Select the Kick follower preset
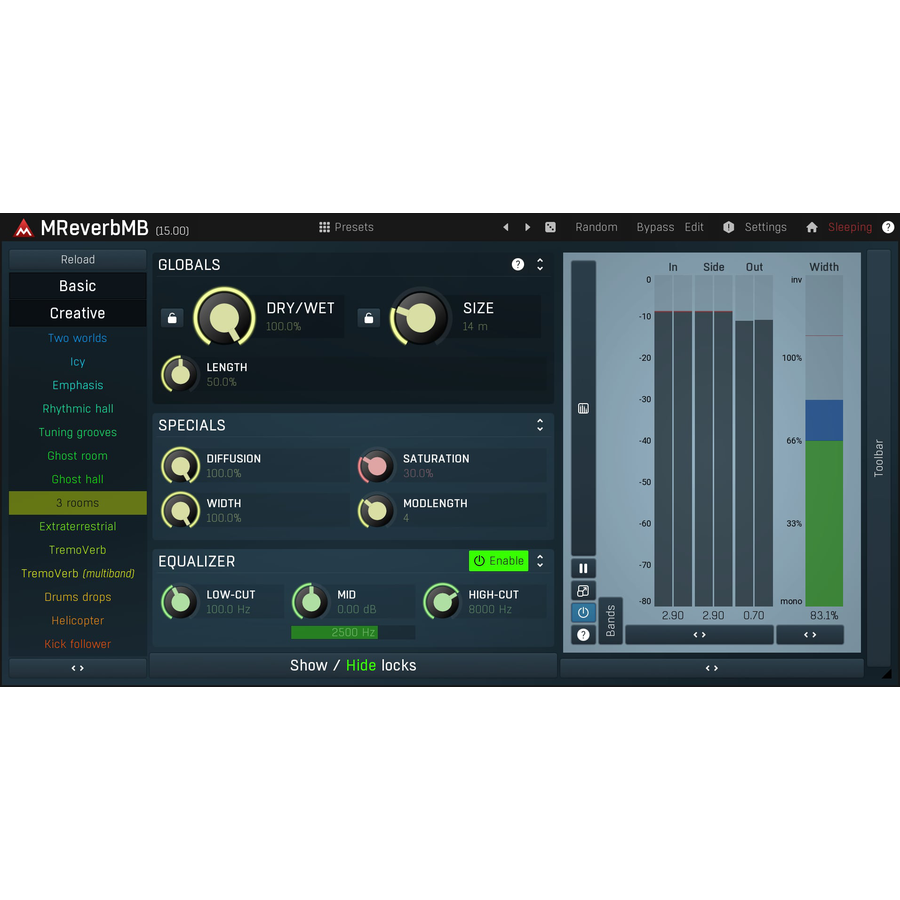Image resolution: width=900 pixels, height=900 pixels. coord(77,644)
